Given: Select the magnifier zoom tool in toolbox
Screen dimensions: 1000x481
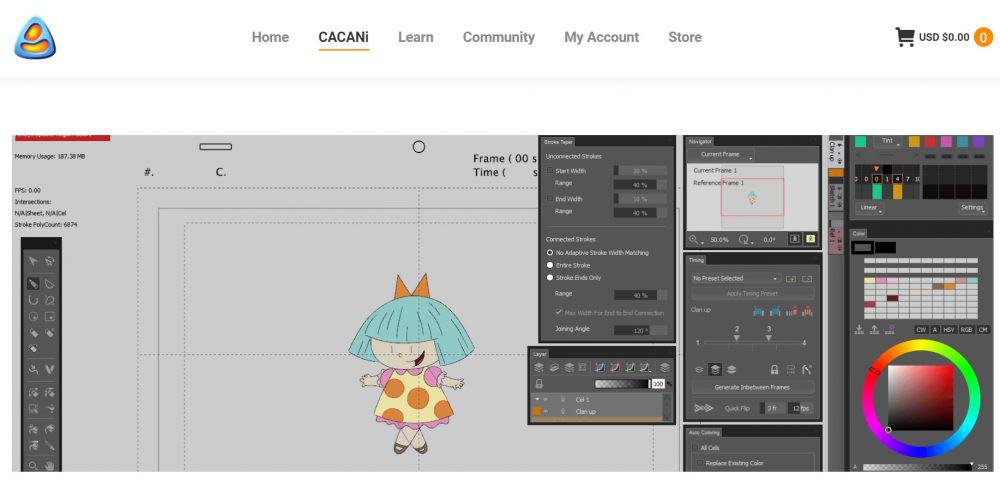Looking at the screenshot, I should pos(33,466).
